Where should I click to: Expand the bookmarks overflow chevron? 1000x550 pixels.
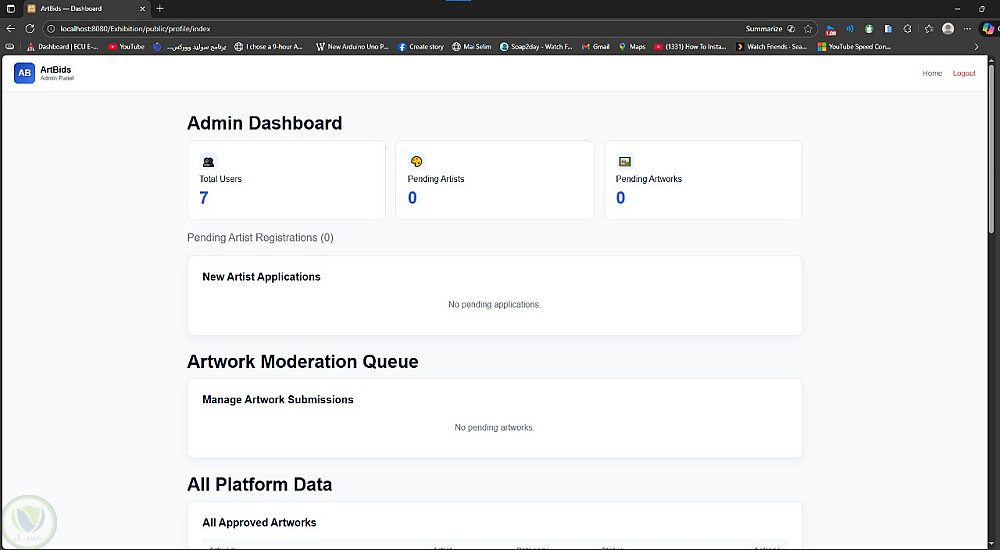(x=977, y=46)
